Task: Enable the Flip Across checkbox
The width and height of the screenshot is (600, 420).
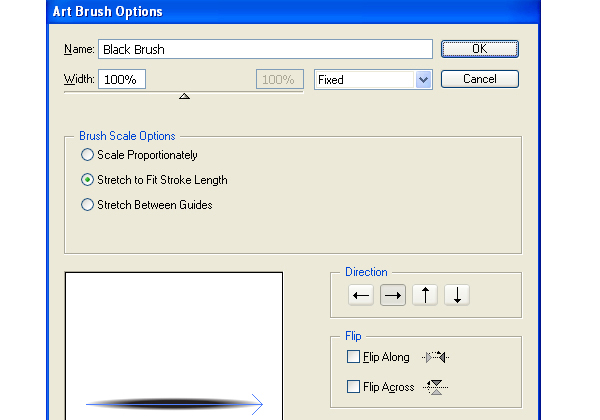Action: pyautogui.click(x=353, y=386)
